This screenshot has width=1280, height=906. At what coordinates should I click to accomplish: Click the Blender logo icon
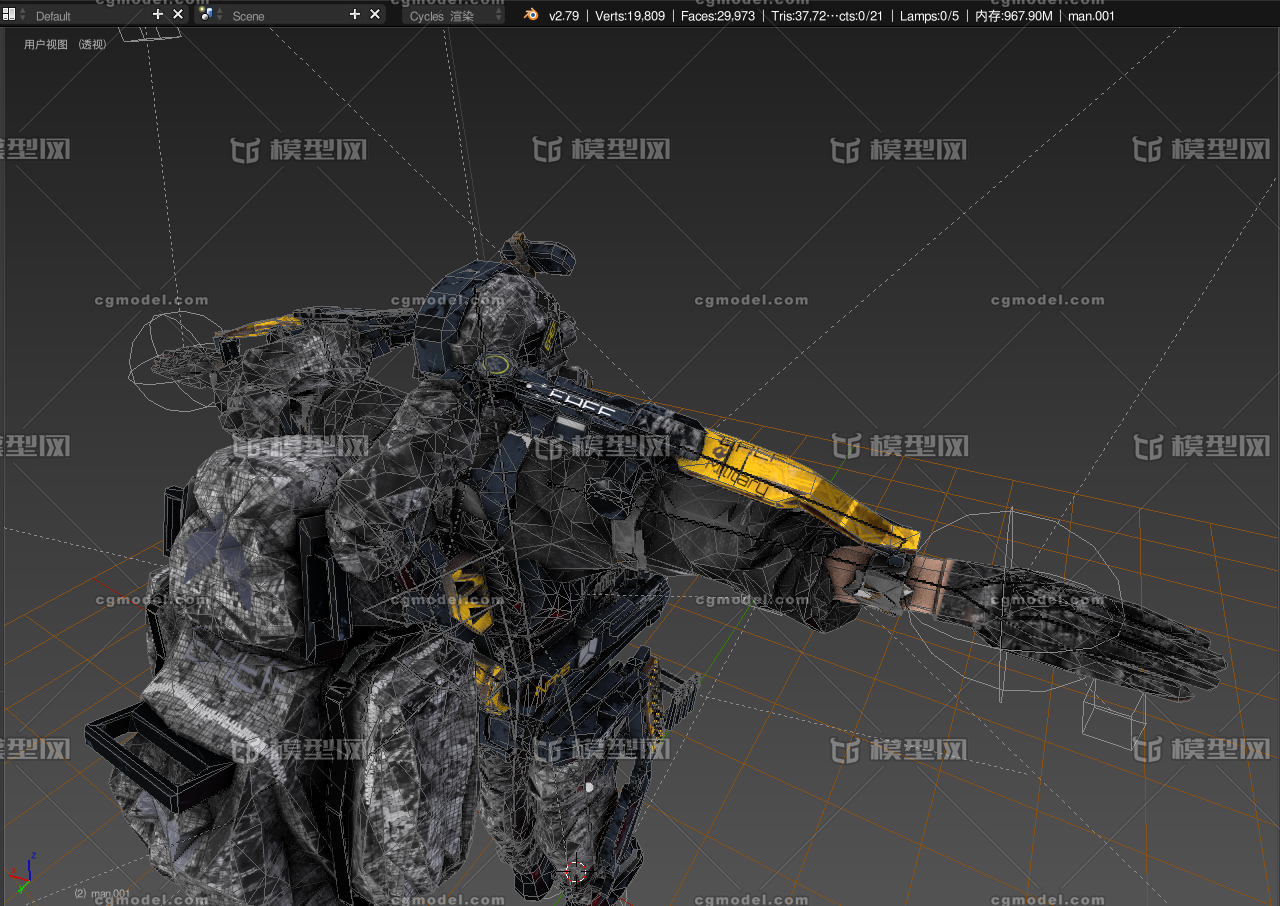(531, 15)
